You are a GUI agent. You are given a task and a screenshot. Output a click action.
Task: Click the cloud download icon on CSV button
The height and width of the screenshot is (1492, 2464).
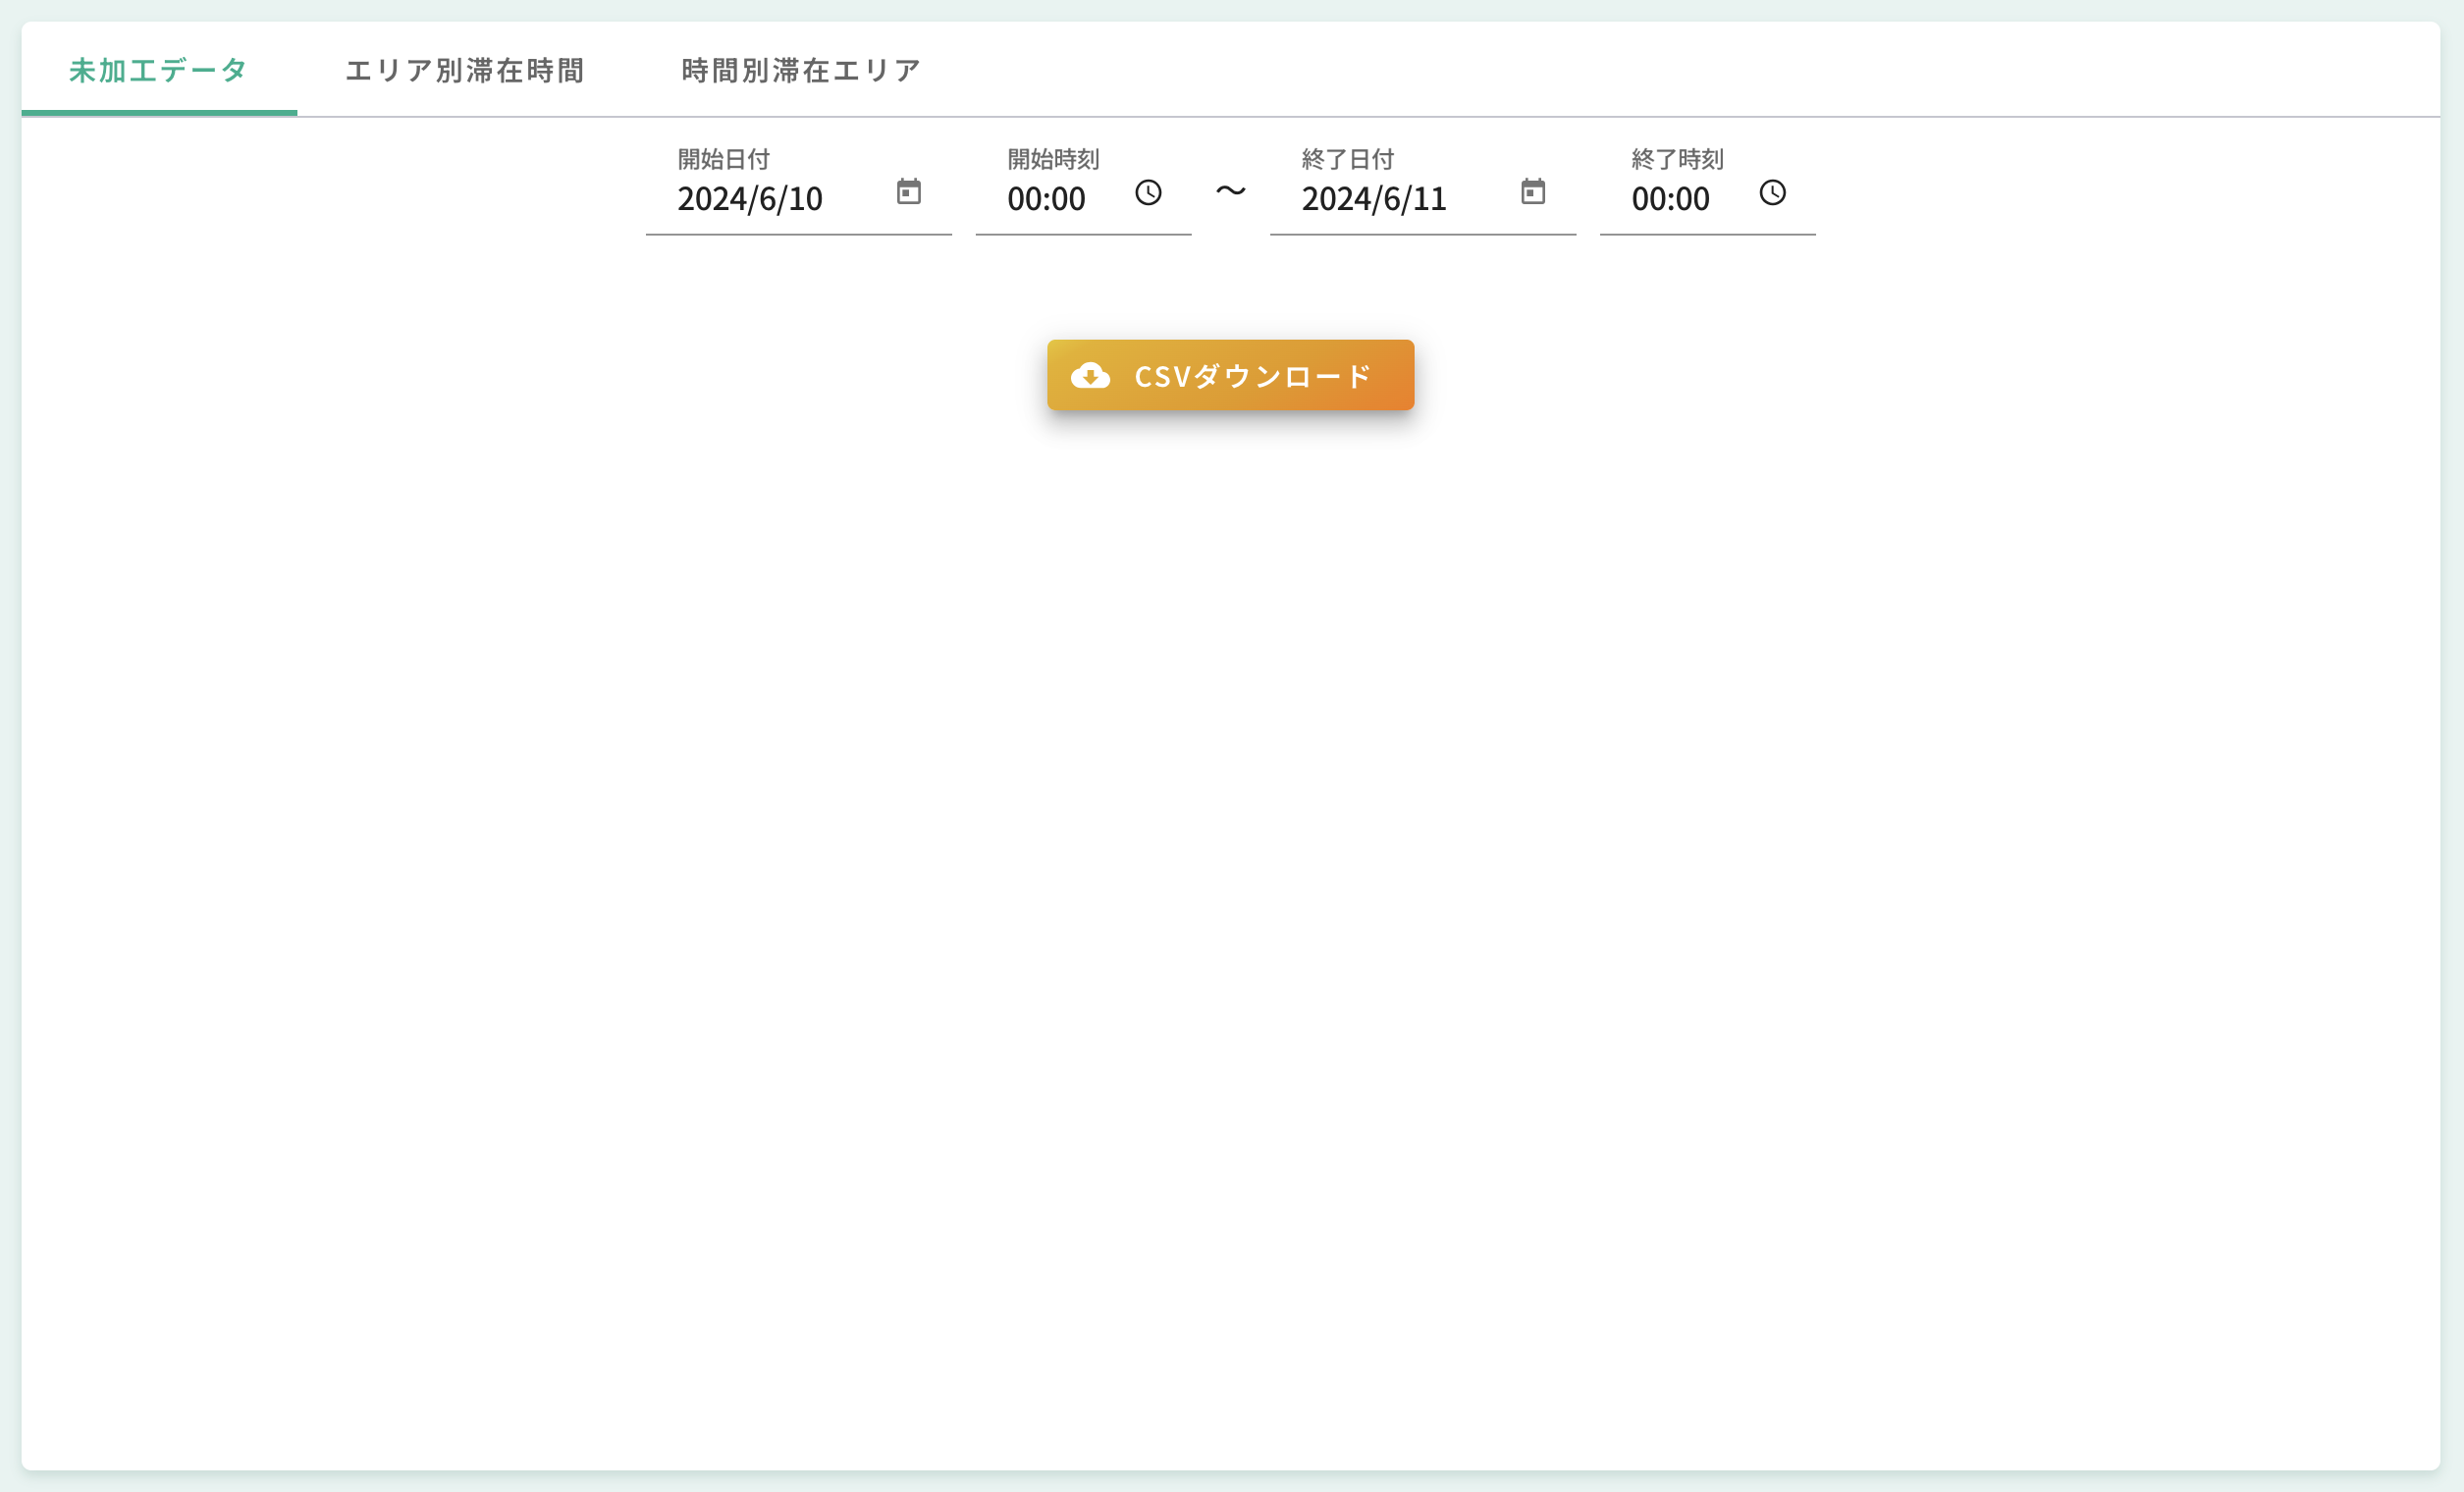click(1090, 376)
